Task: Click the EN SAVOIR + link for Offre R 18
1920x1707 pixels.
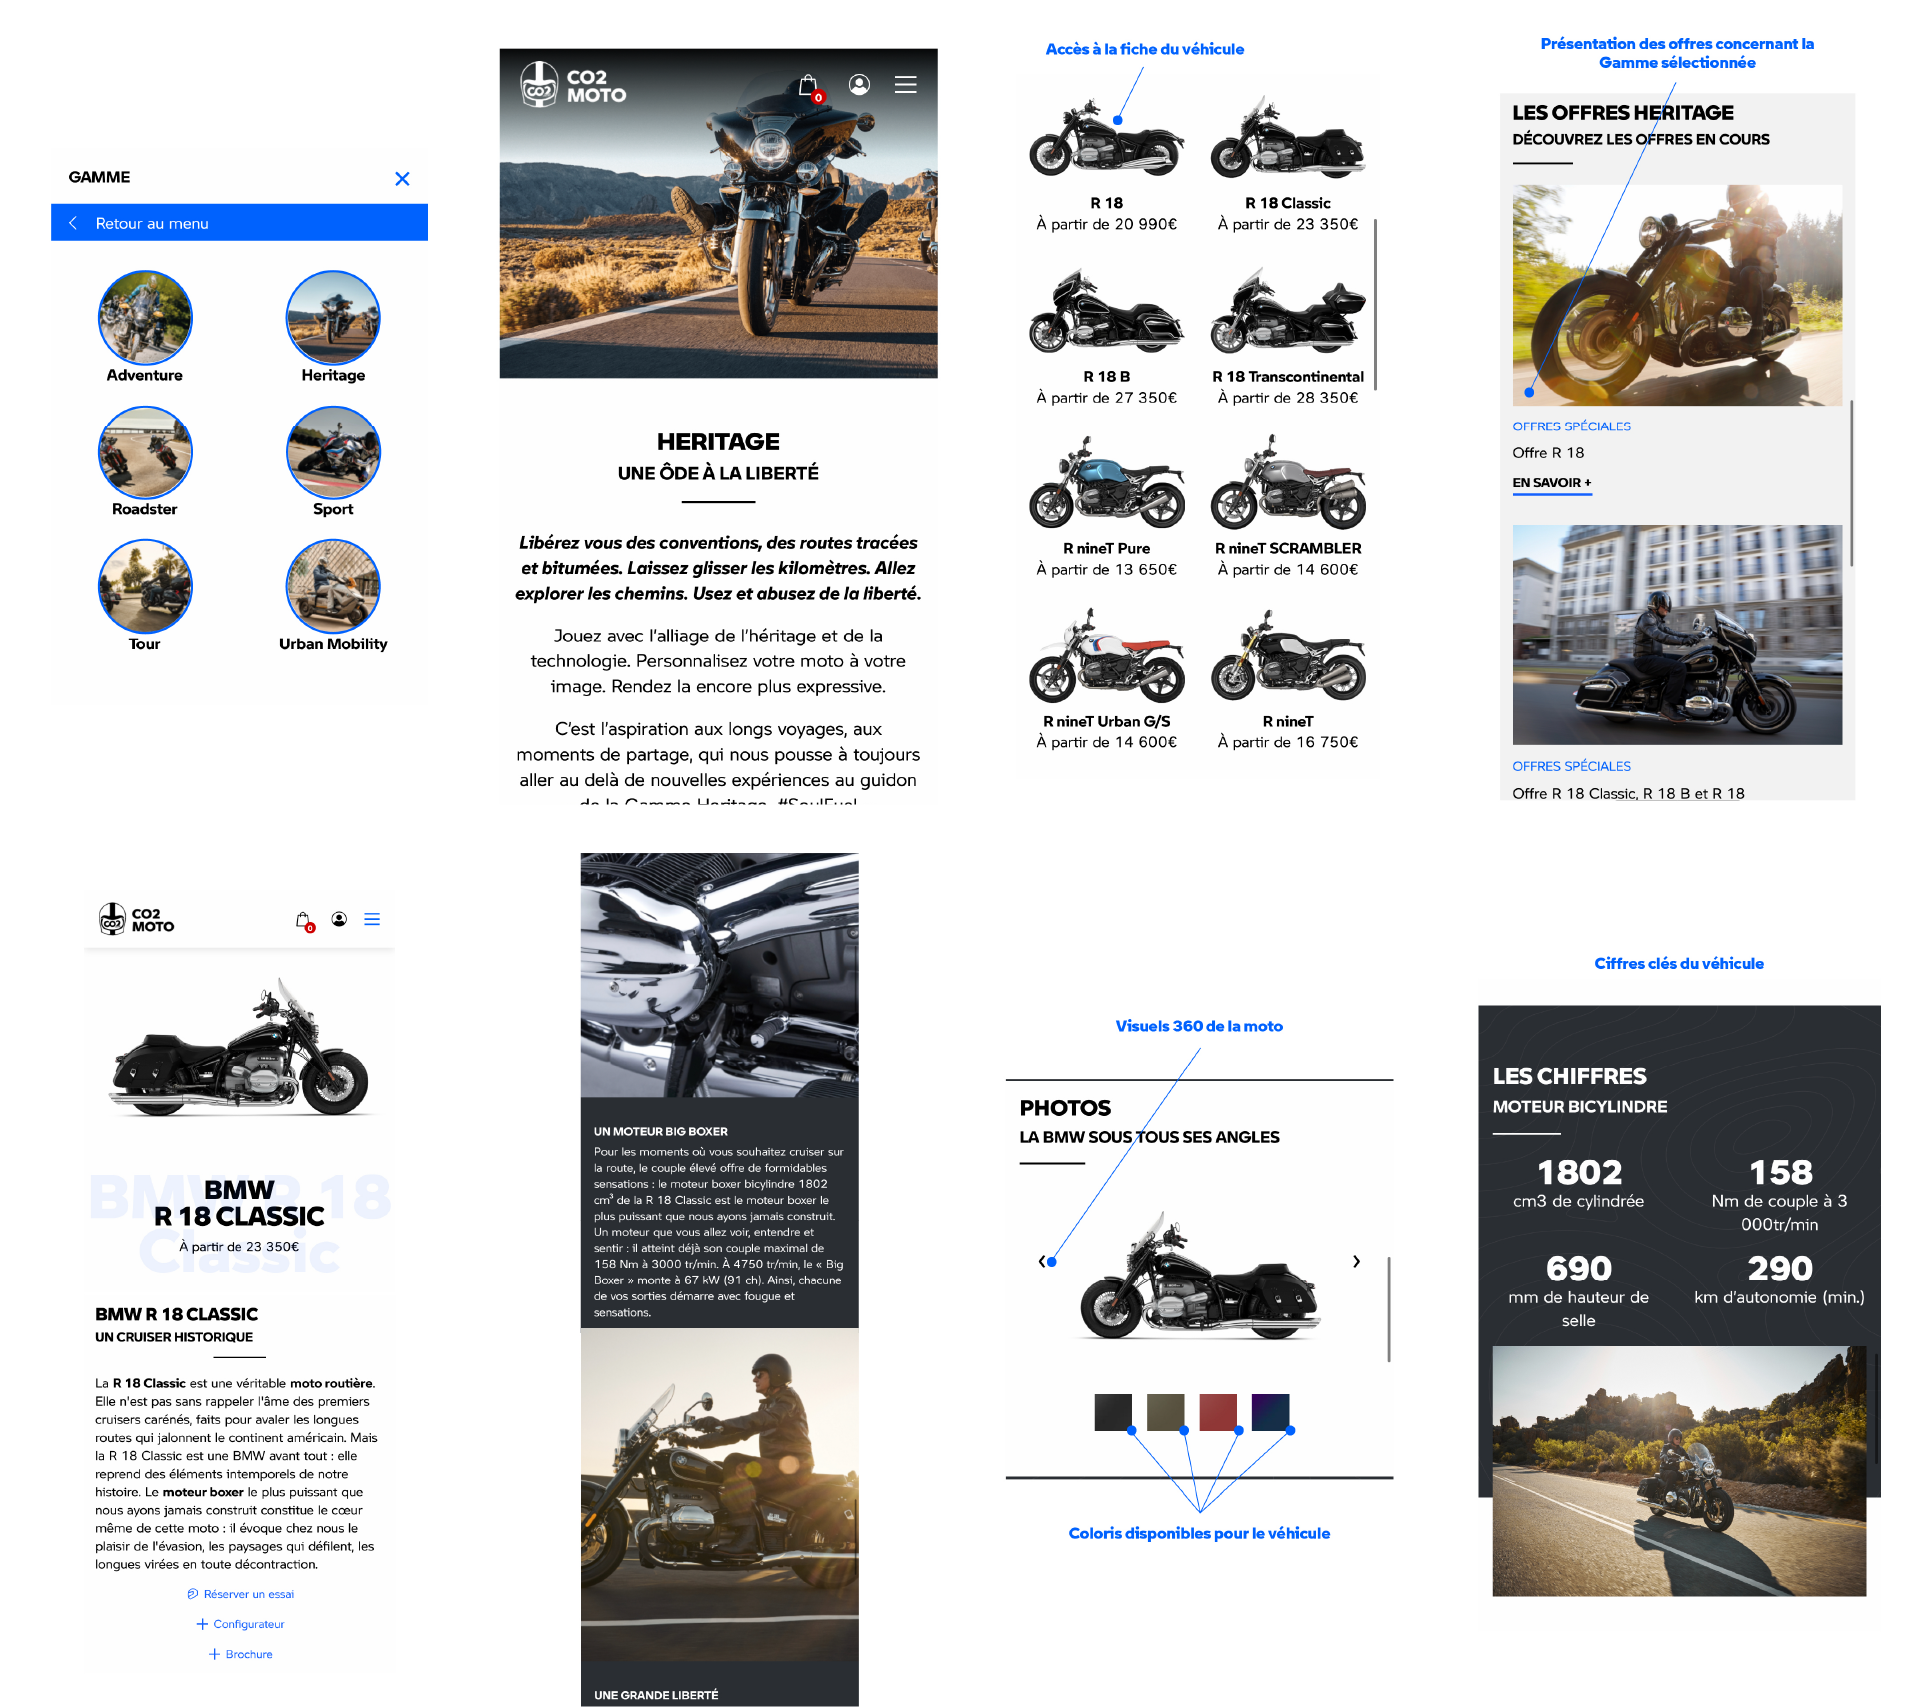Action: pyautogui.click(x=1551, y=483)
